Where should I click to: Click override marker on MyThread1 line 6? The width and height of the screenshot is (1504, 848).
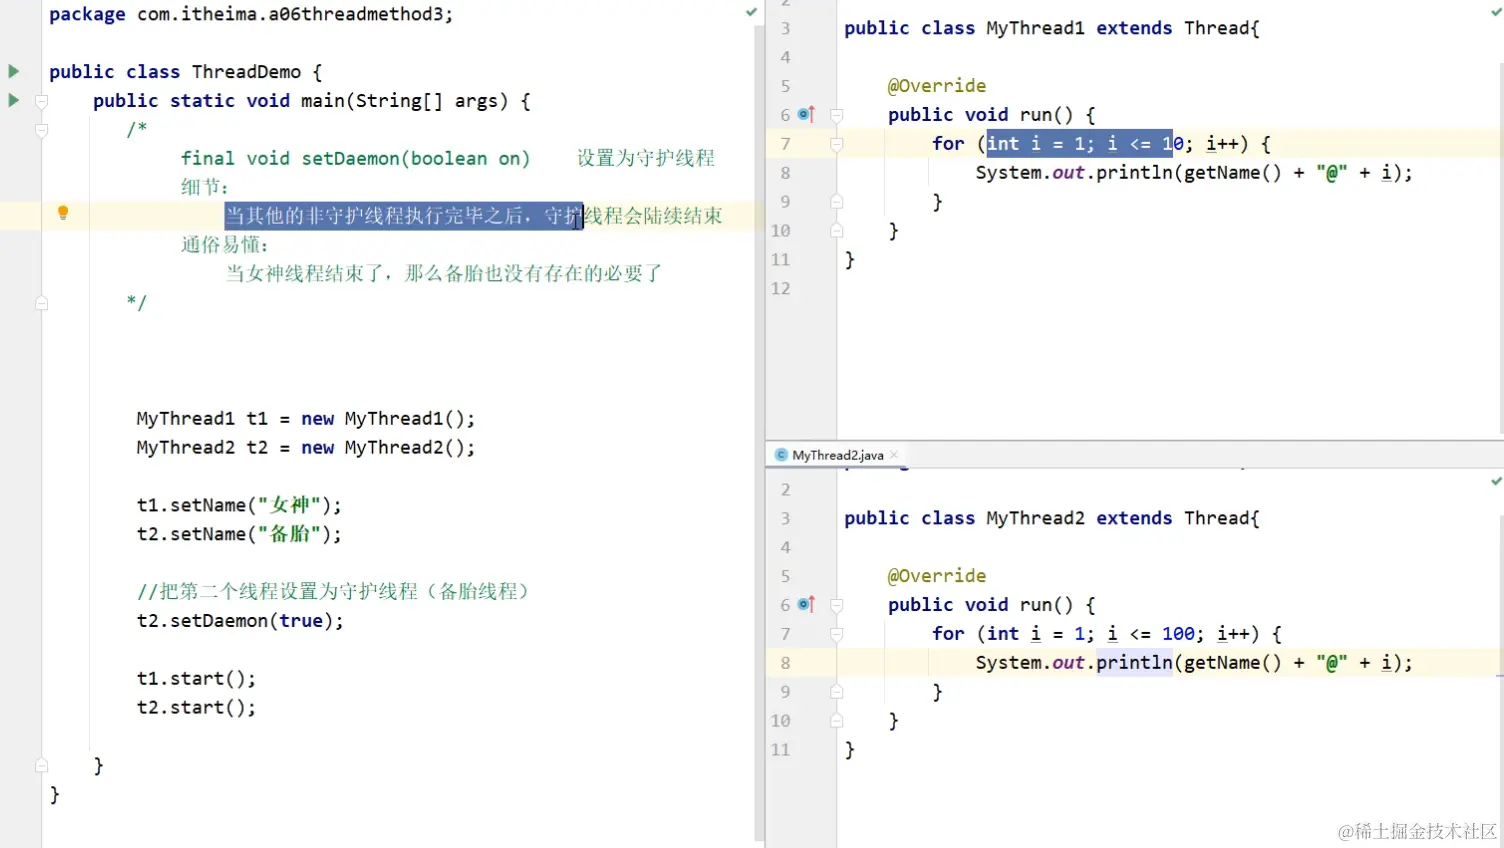[x=807, y=114]
